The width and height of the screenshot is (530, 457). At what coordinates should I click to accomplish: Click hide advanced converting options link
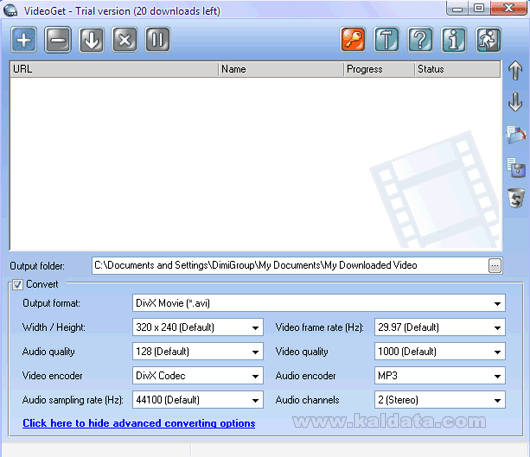point(139,423)
